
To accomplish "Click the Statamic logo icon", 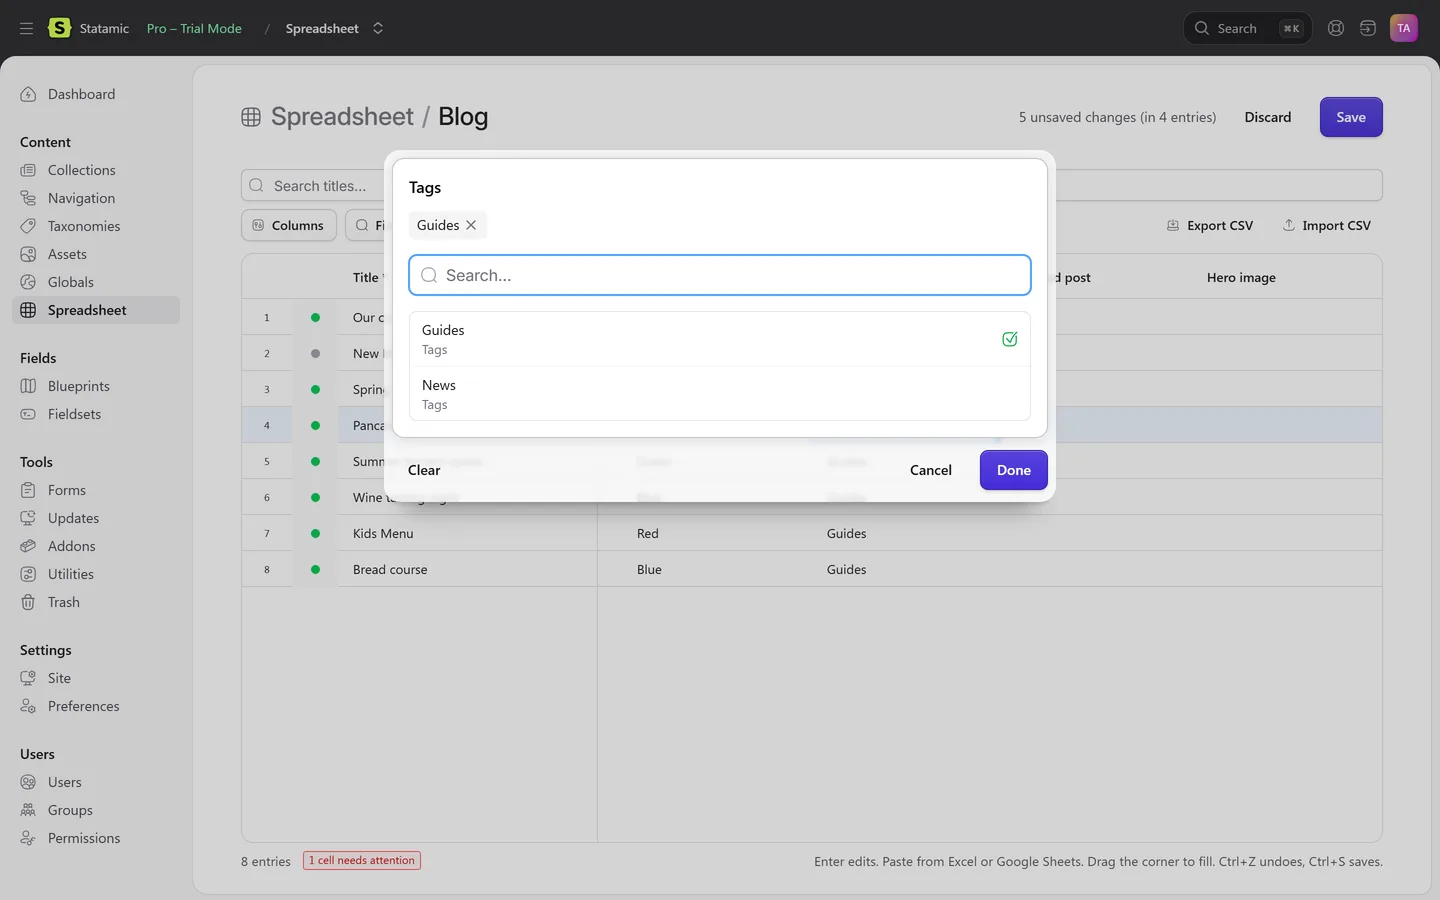I will click(60, 28).
